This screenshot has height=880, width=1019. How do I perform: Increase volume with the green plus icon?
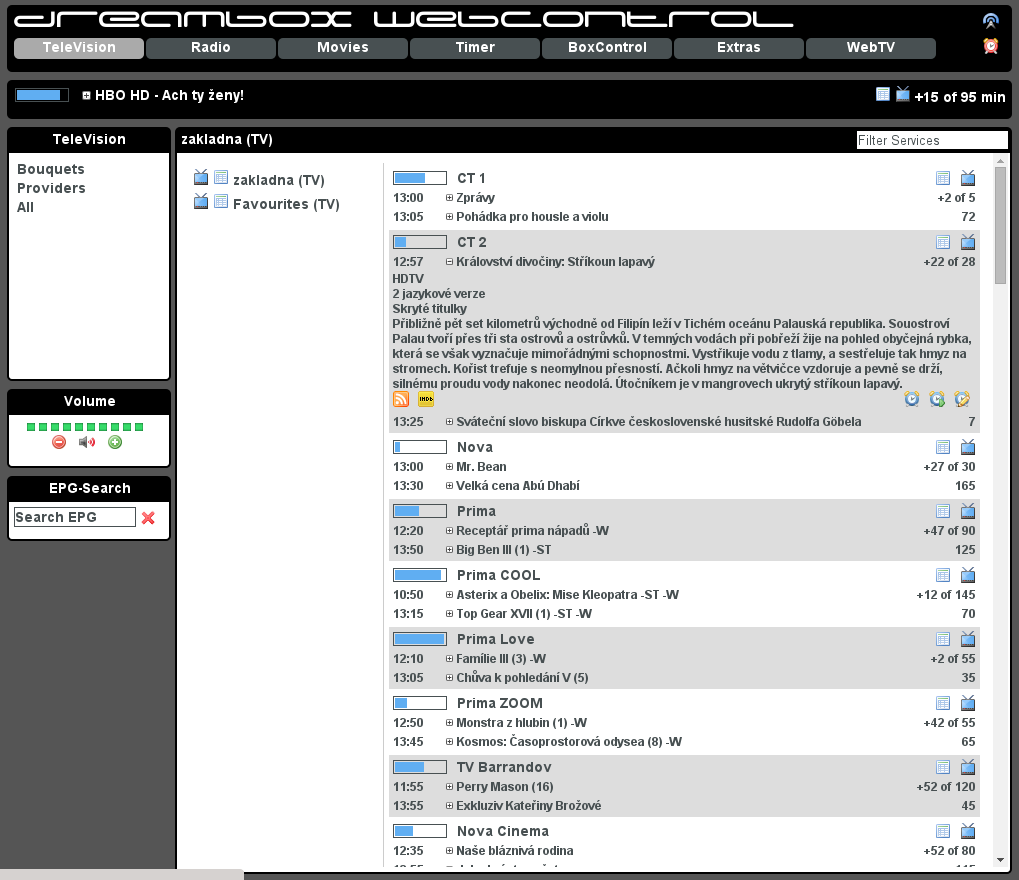[x=115, y=443]
